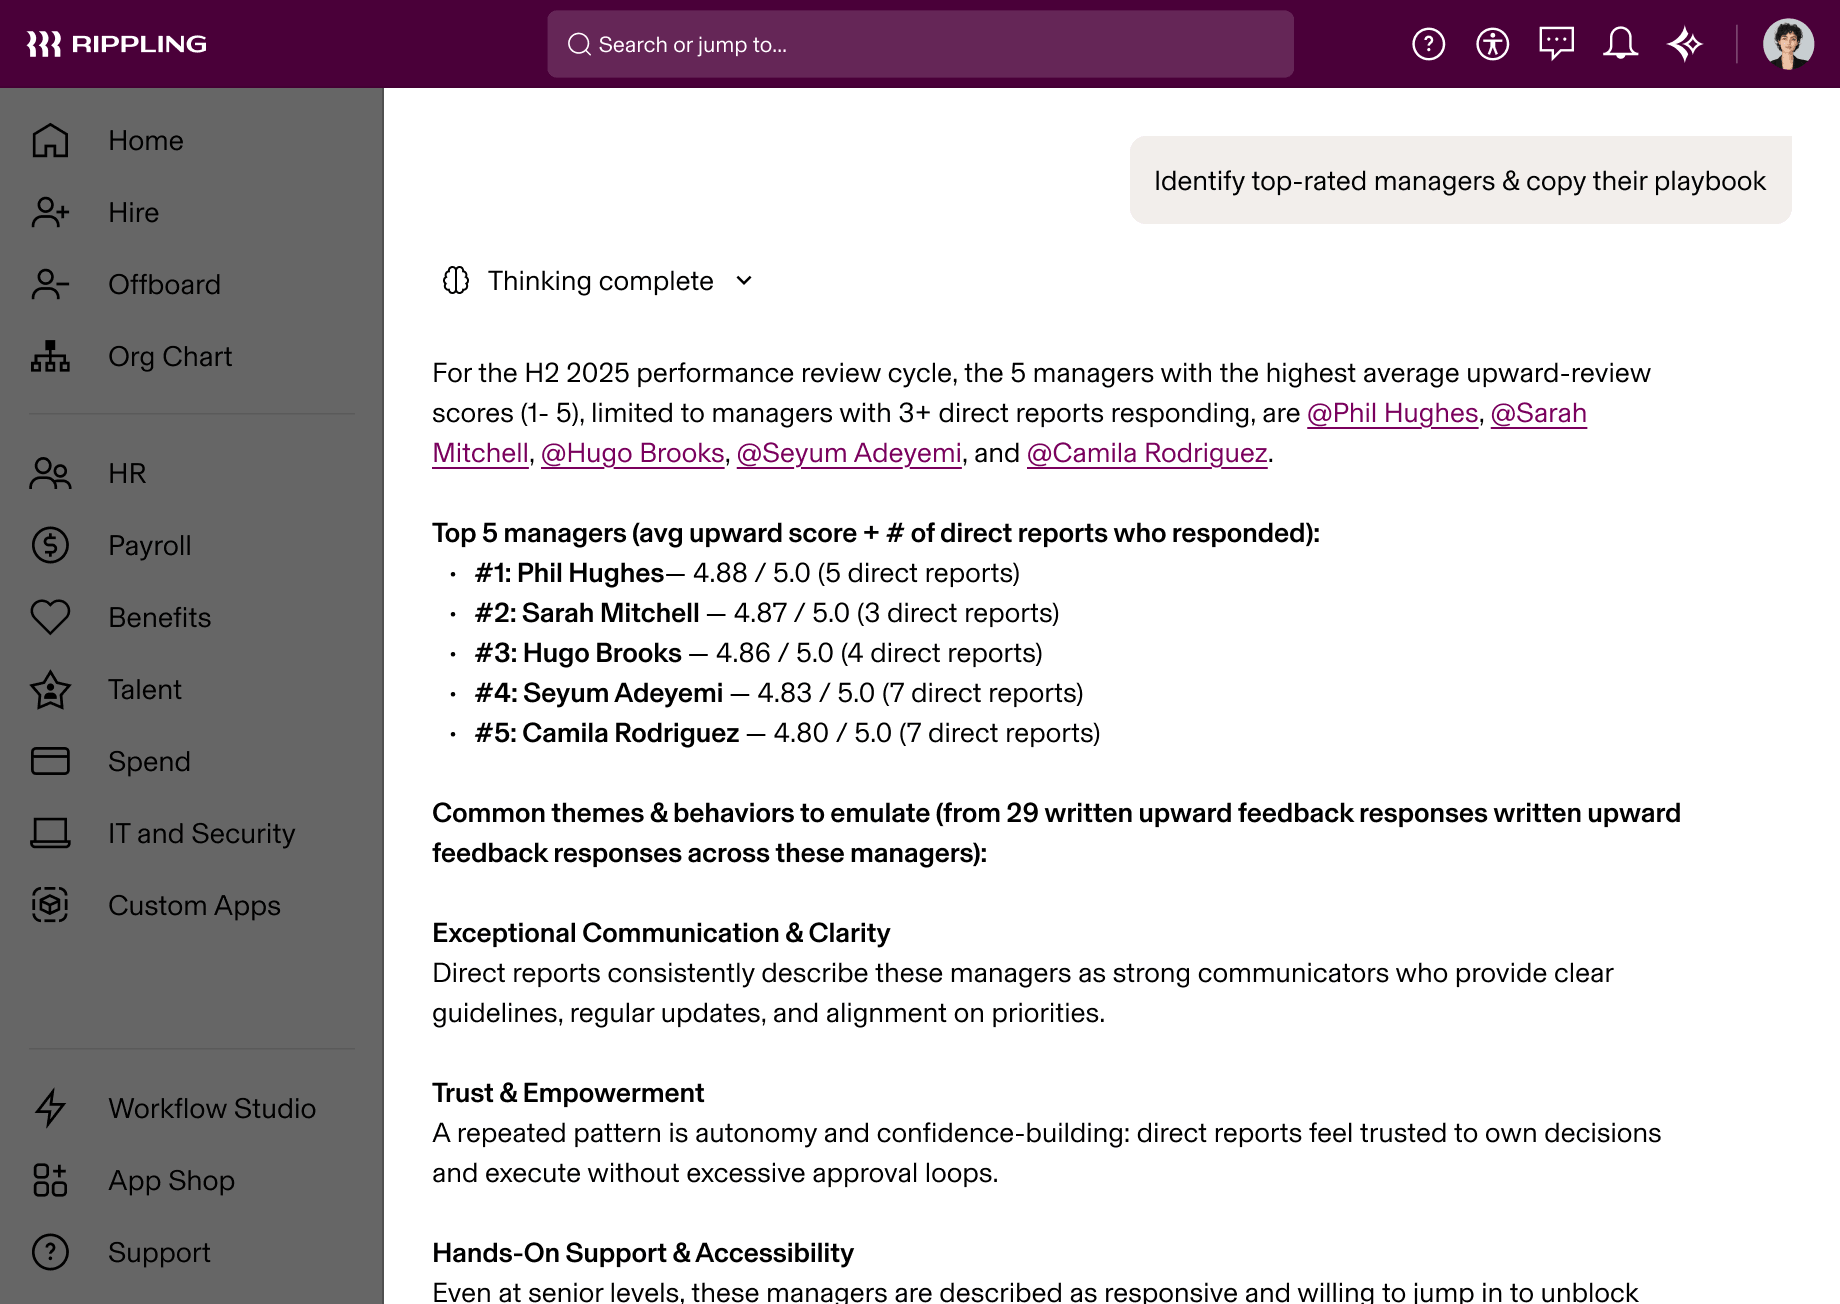
Task: Open the user profile avatar
Action: coord(1788,44)
